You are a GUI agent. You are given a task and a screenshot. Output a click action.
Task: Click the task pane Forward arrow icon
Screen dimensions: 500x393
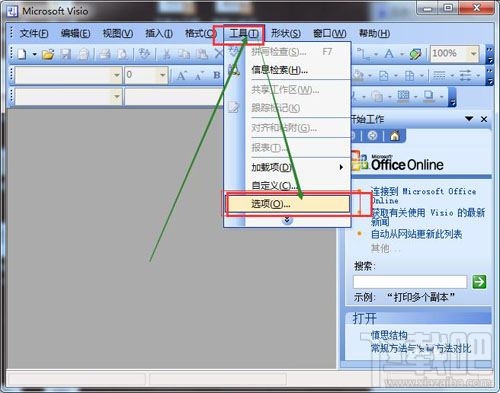click(x=372, y=136)
